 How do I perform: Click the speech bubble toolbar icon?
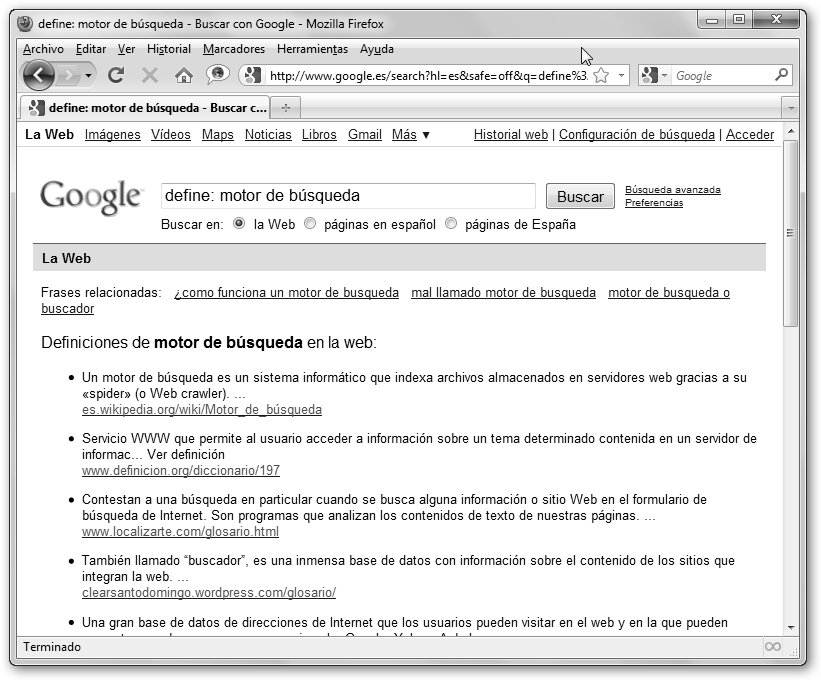217,75
